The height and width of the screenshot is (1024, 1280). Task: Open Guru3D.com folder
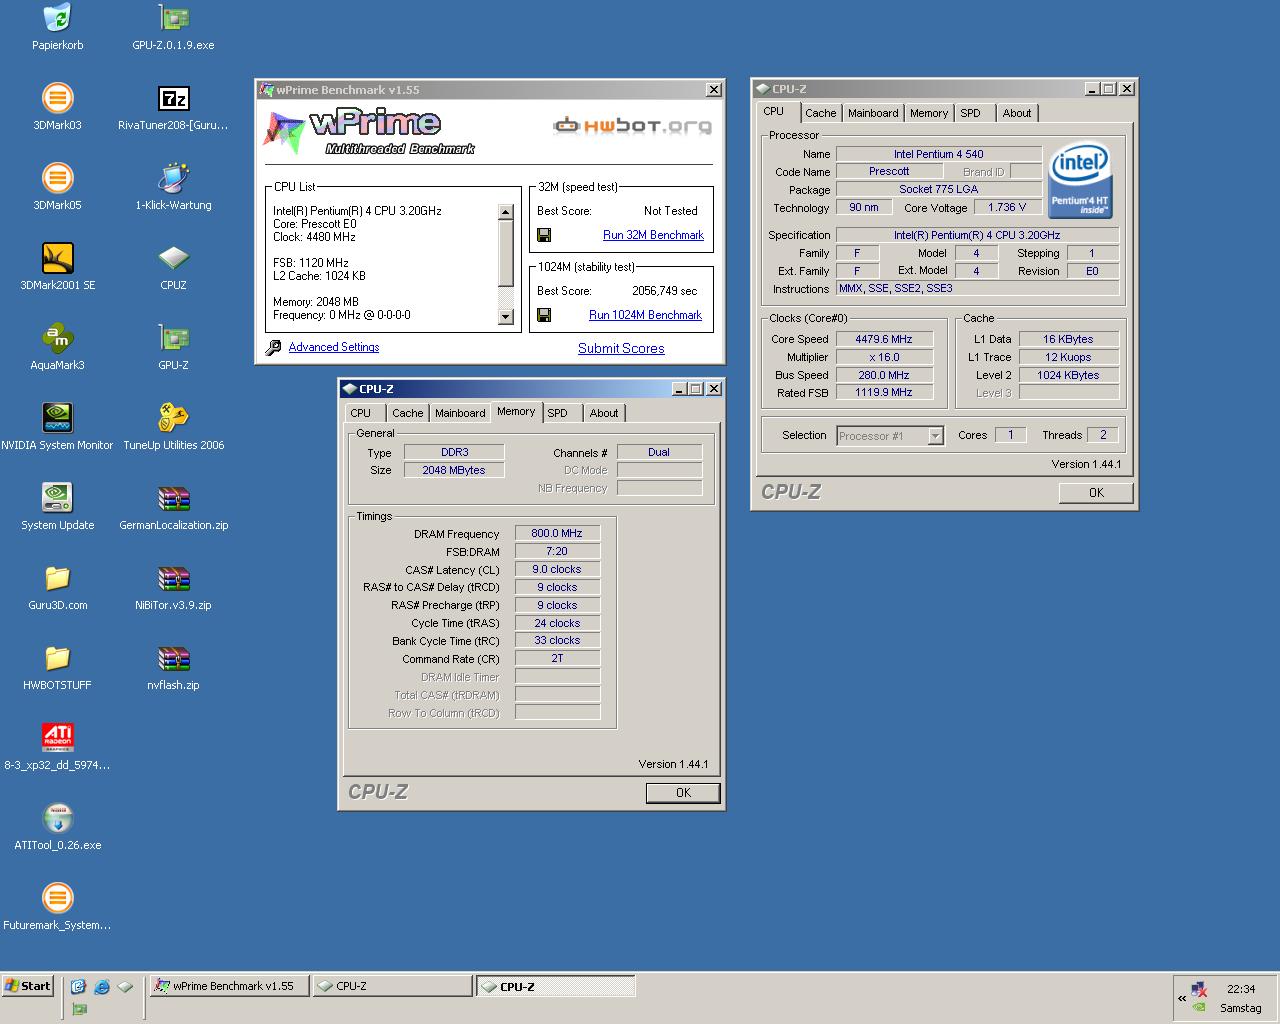[57, 578]
